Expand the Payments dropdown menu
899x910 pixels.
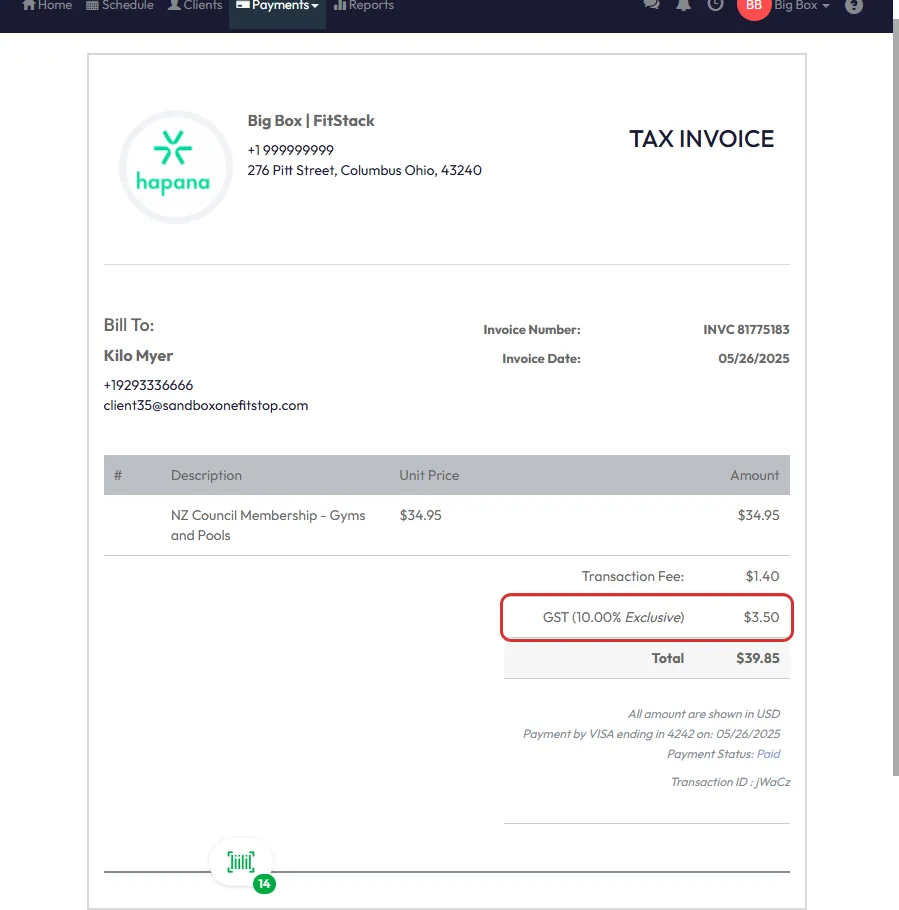pos(277,6)
